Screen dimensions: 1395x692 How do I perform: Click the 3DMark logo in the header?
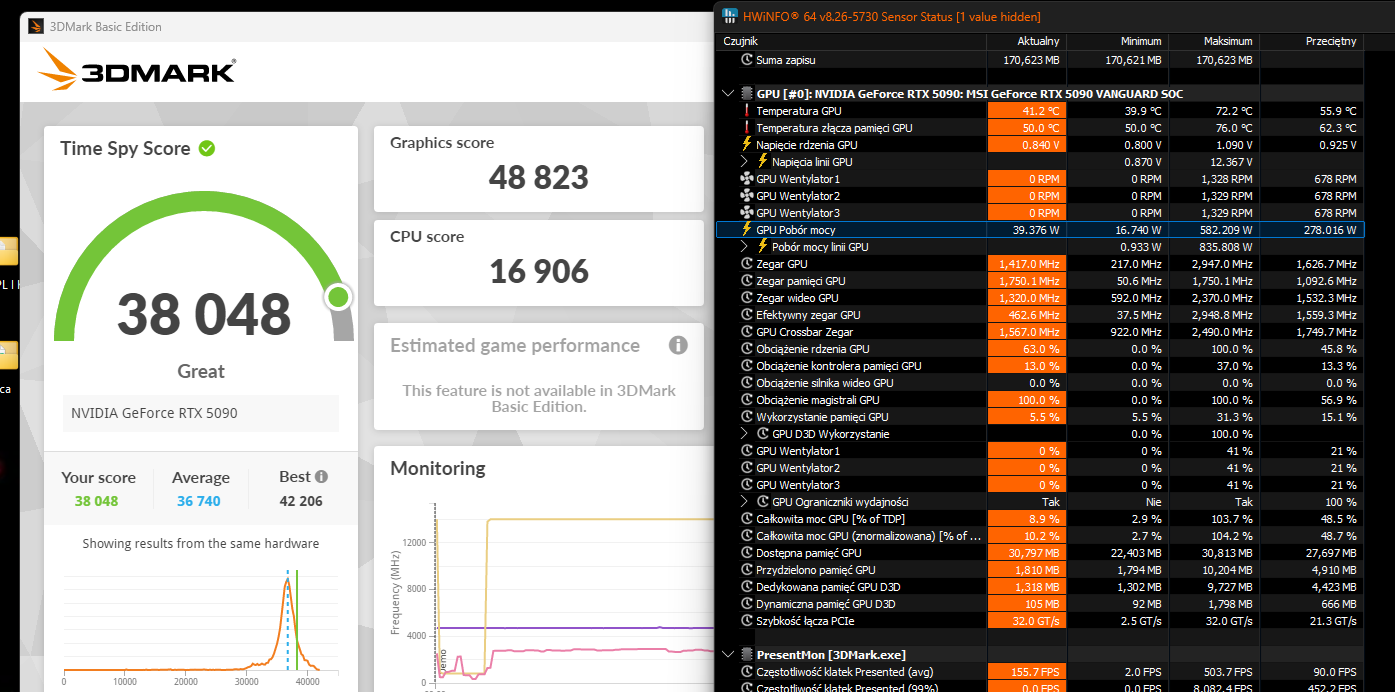click(137, 71)
